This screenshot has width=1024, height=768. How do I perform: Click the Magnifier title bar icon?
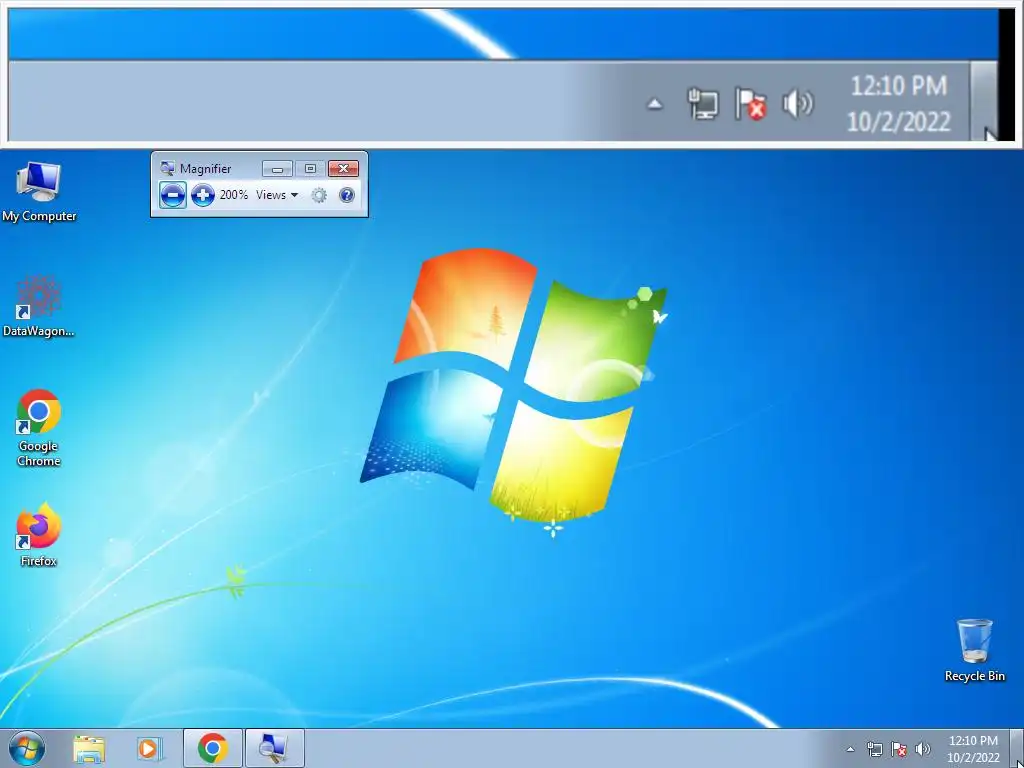coord(167,168)
